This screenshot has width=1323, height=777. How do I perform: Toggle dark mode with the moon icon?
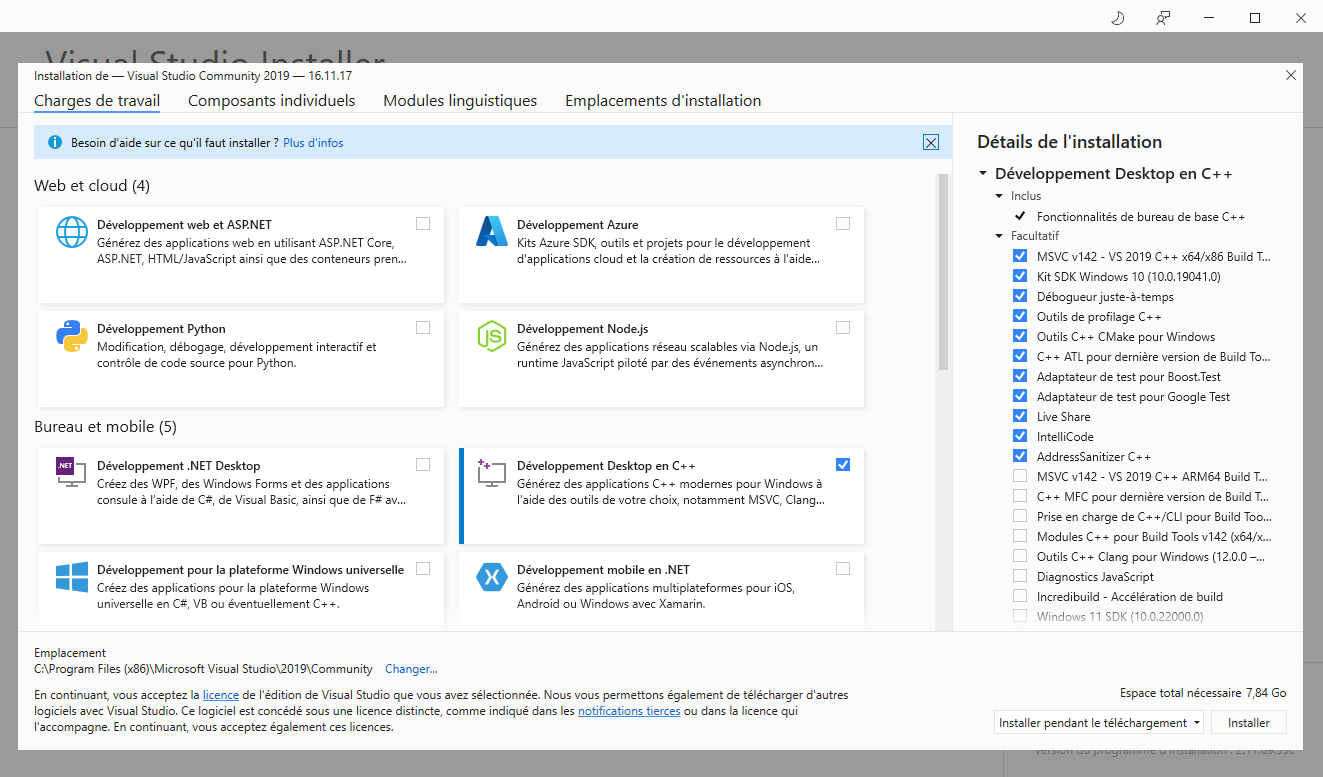(1117, 17)
